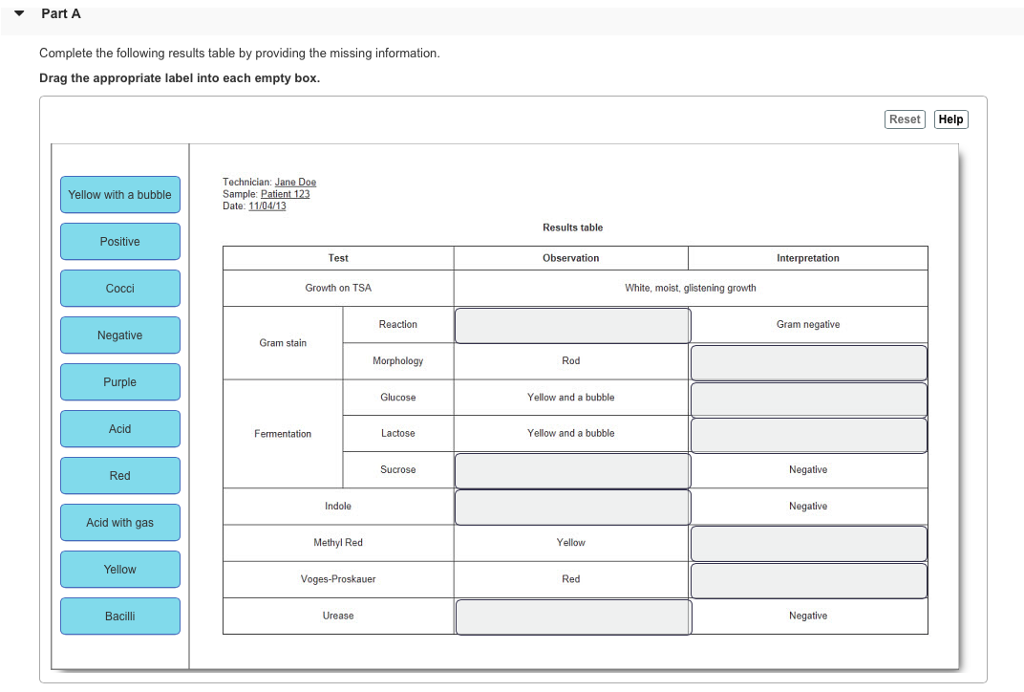Pick the 'Yellow' label
This screenshot has height=692, width=1024.
click(x=120, y=570)
